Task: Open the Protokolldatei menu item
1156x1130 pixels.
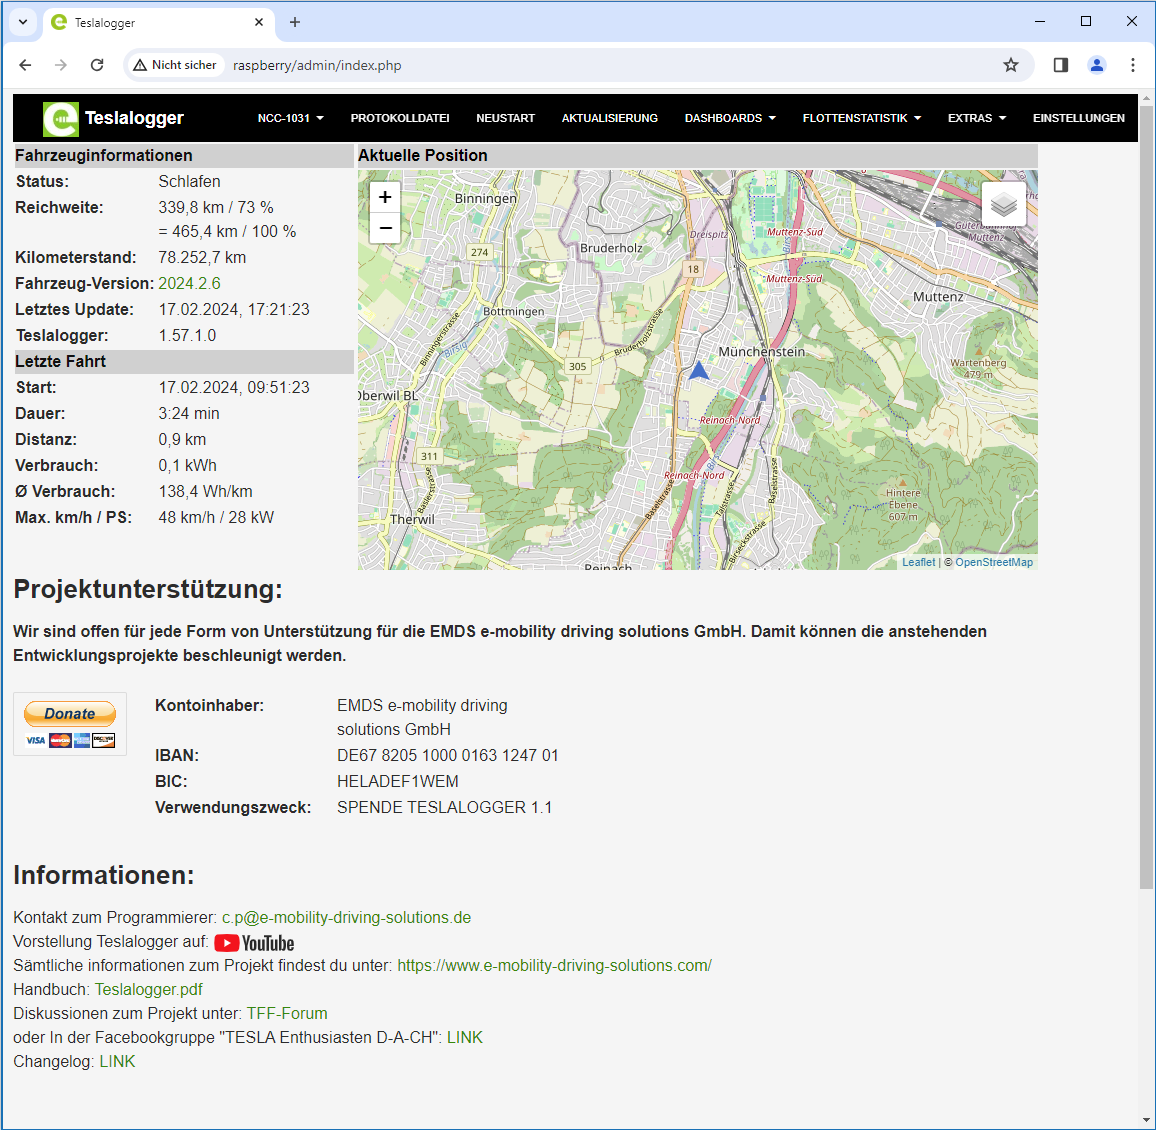Action: (x=400, y=118)
